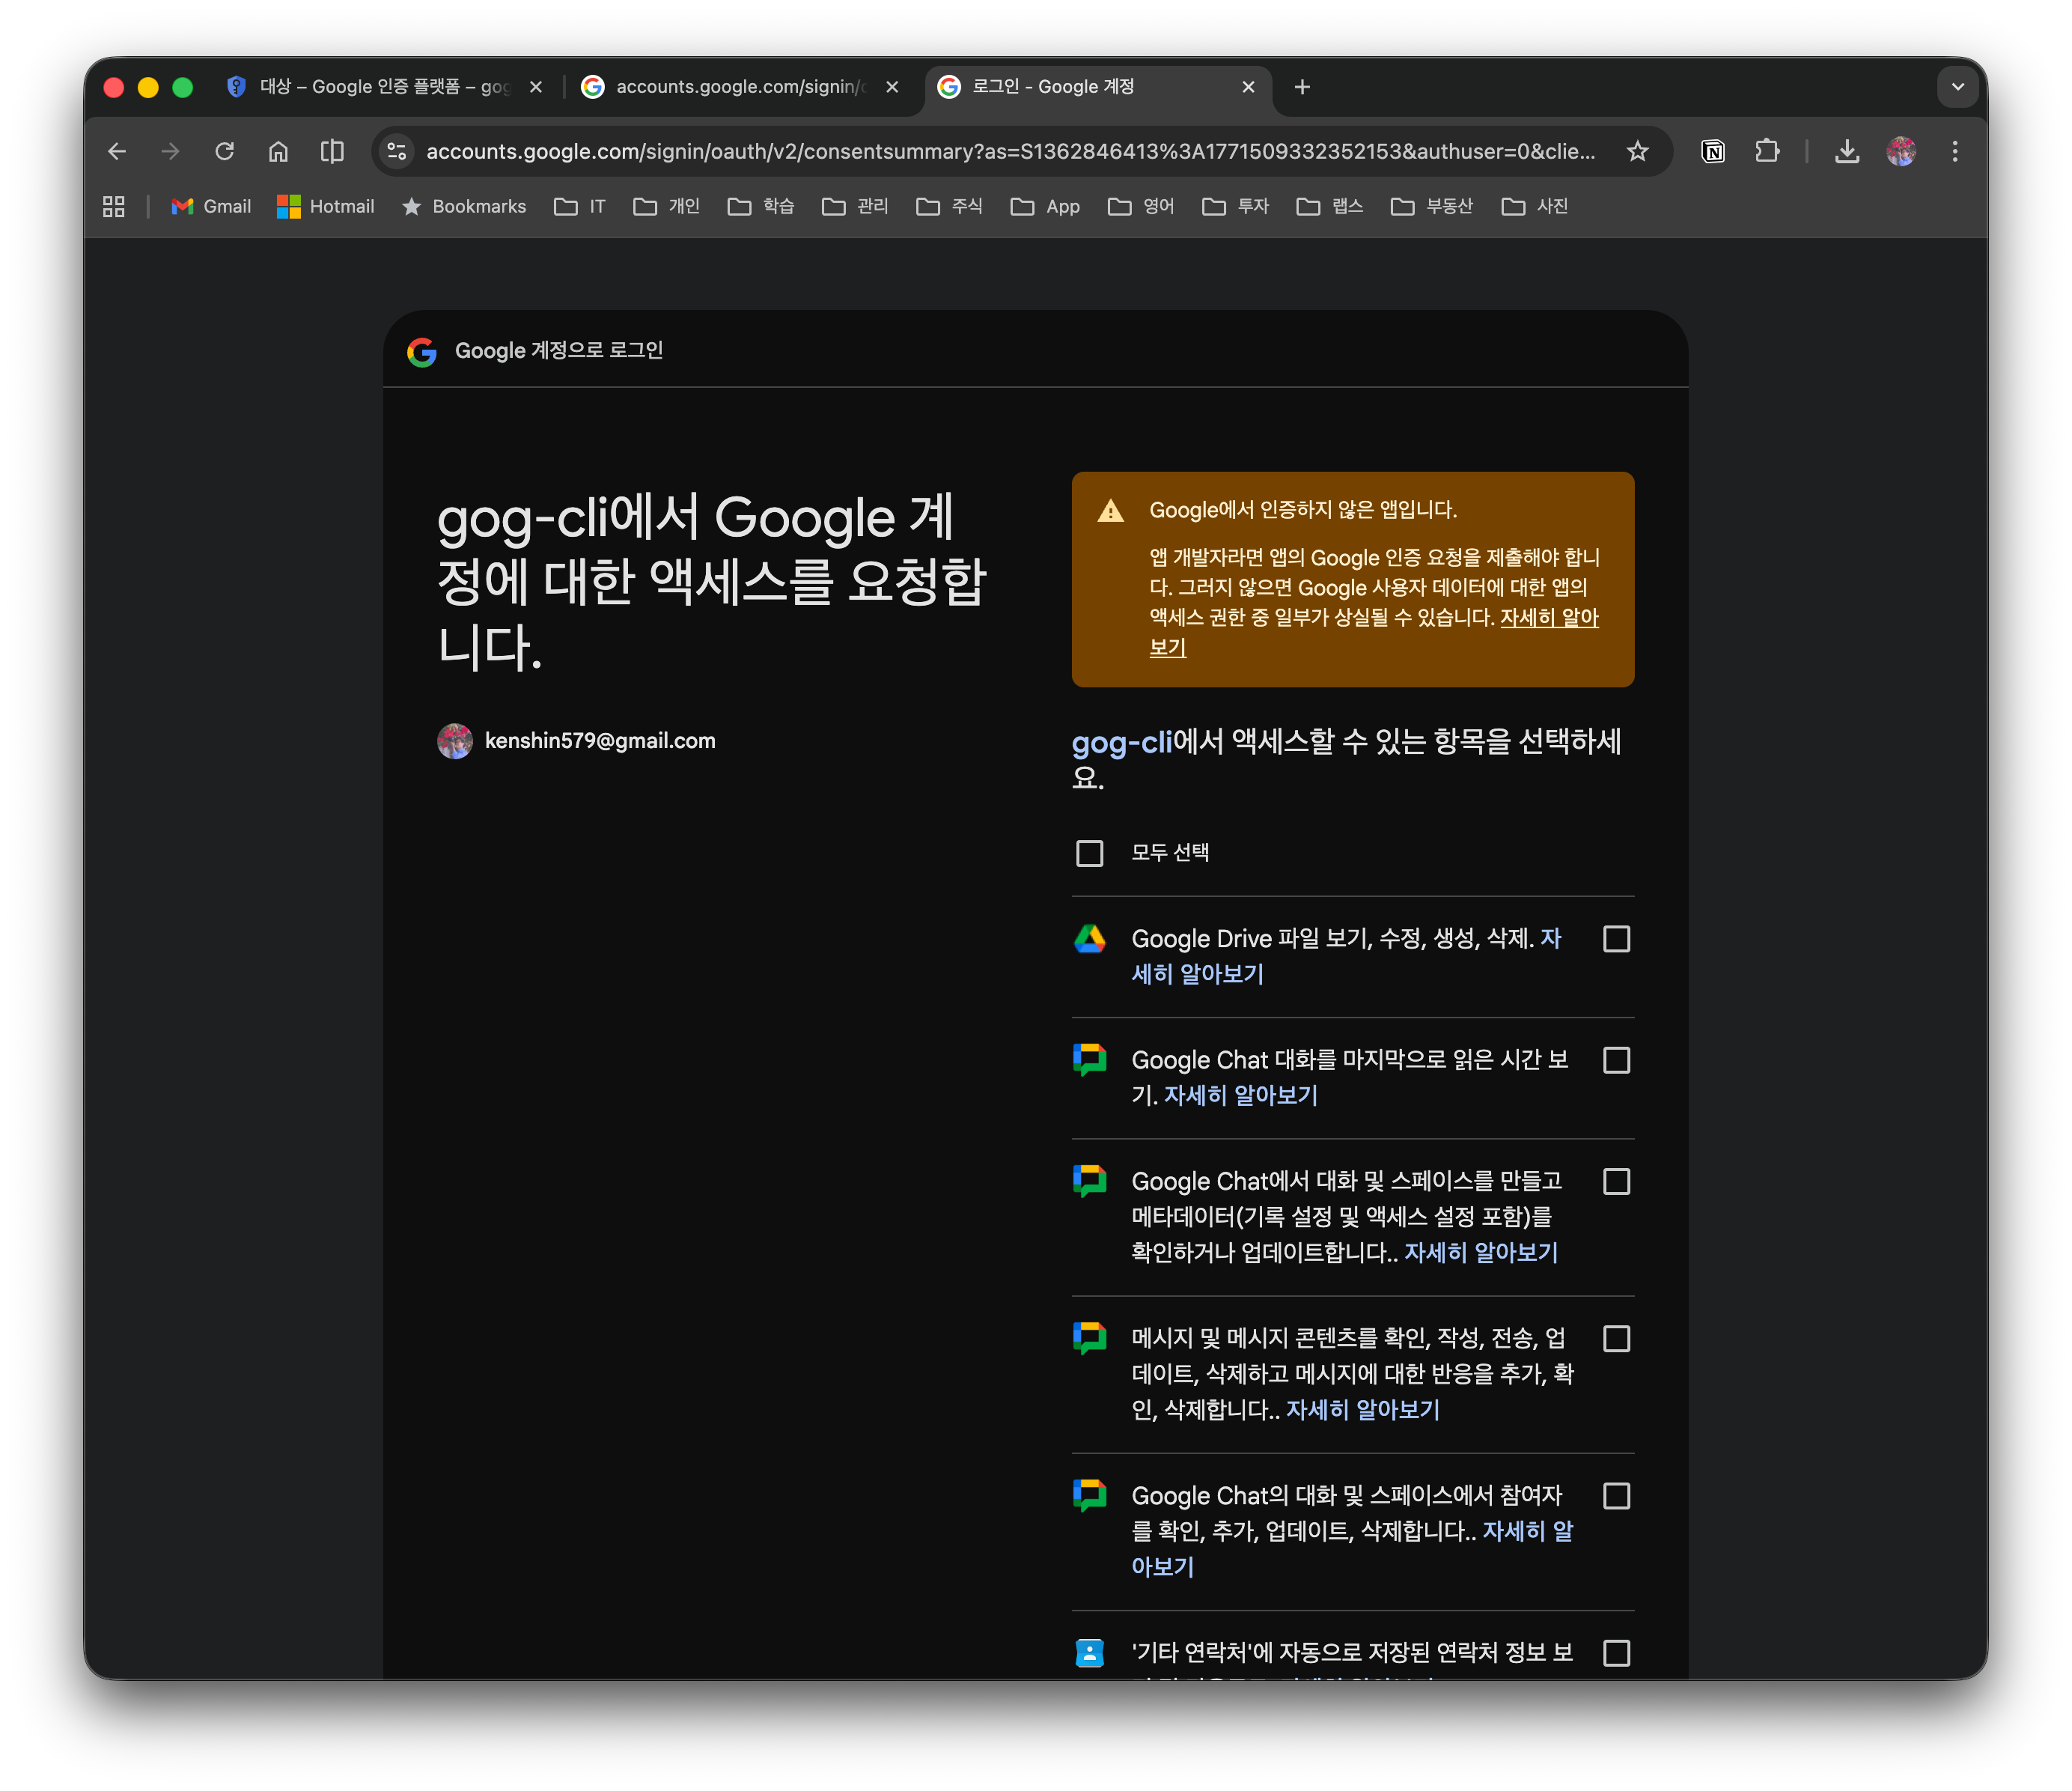Open the Downloads panel
Viewport: 2072px width, 1791px height.
(x=1846, y=151)
